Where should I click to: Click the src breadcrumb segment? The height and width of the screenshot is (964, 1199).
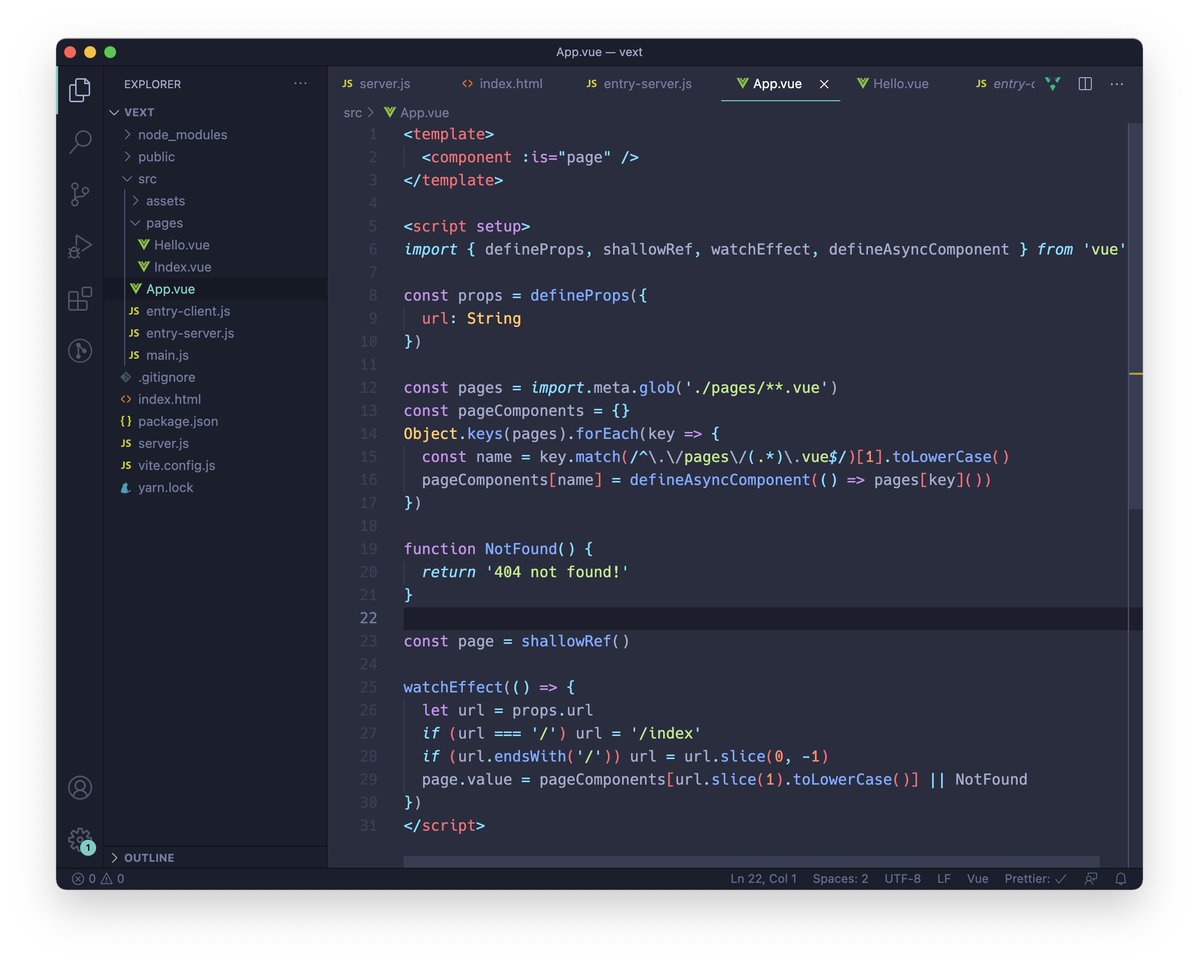coord(353,112)
